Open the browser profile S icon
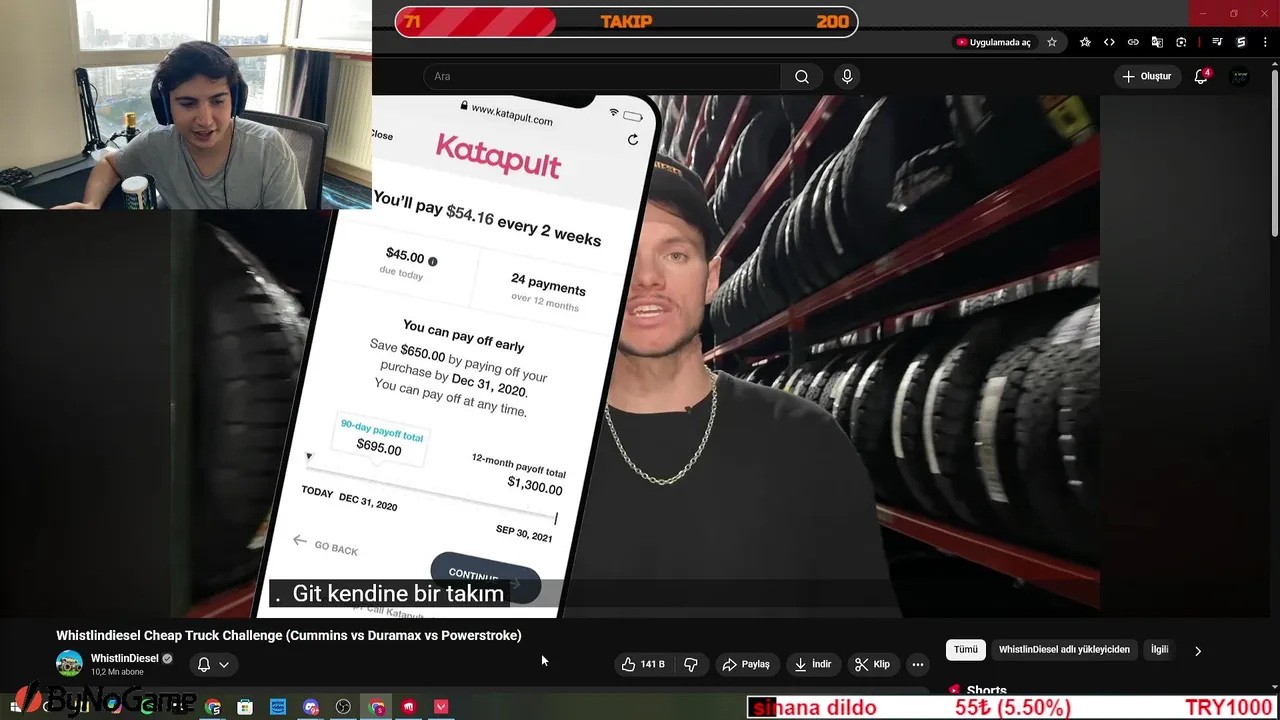Screen dimensions: 1280x720 point(1241,42)
